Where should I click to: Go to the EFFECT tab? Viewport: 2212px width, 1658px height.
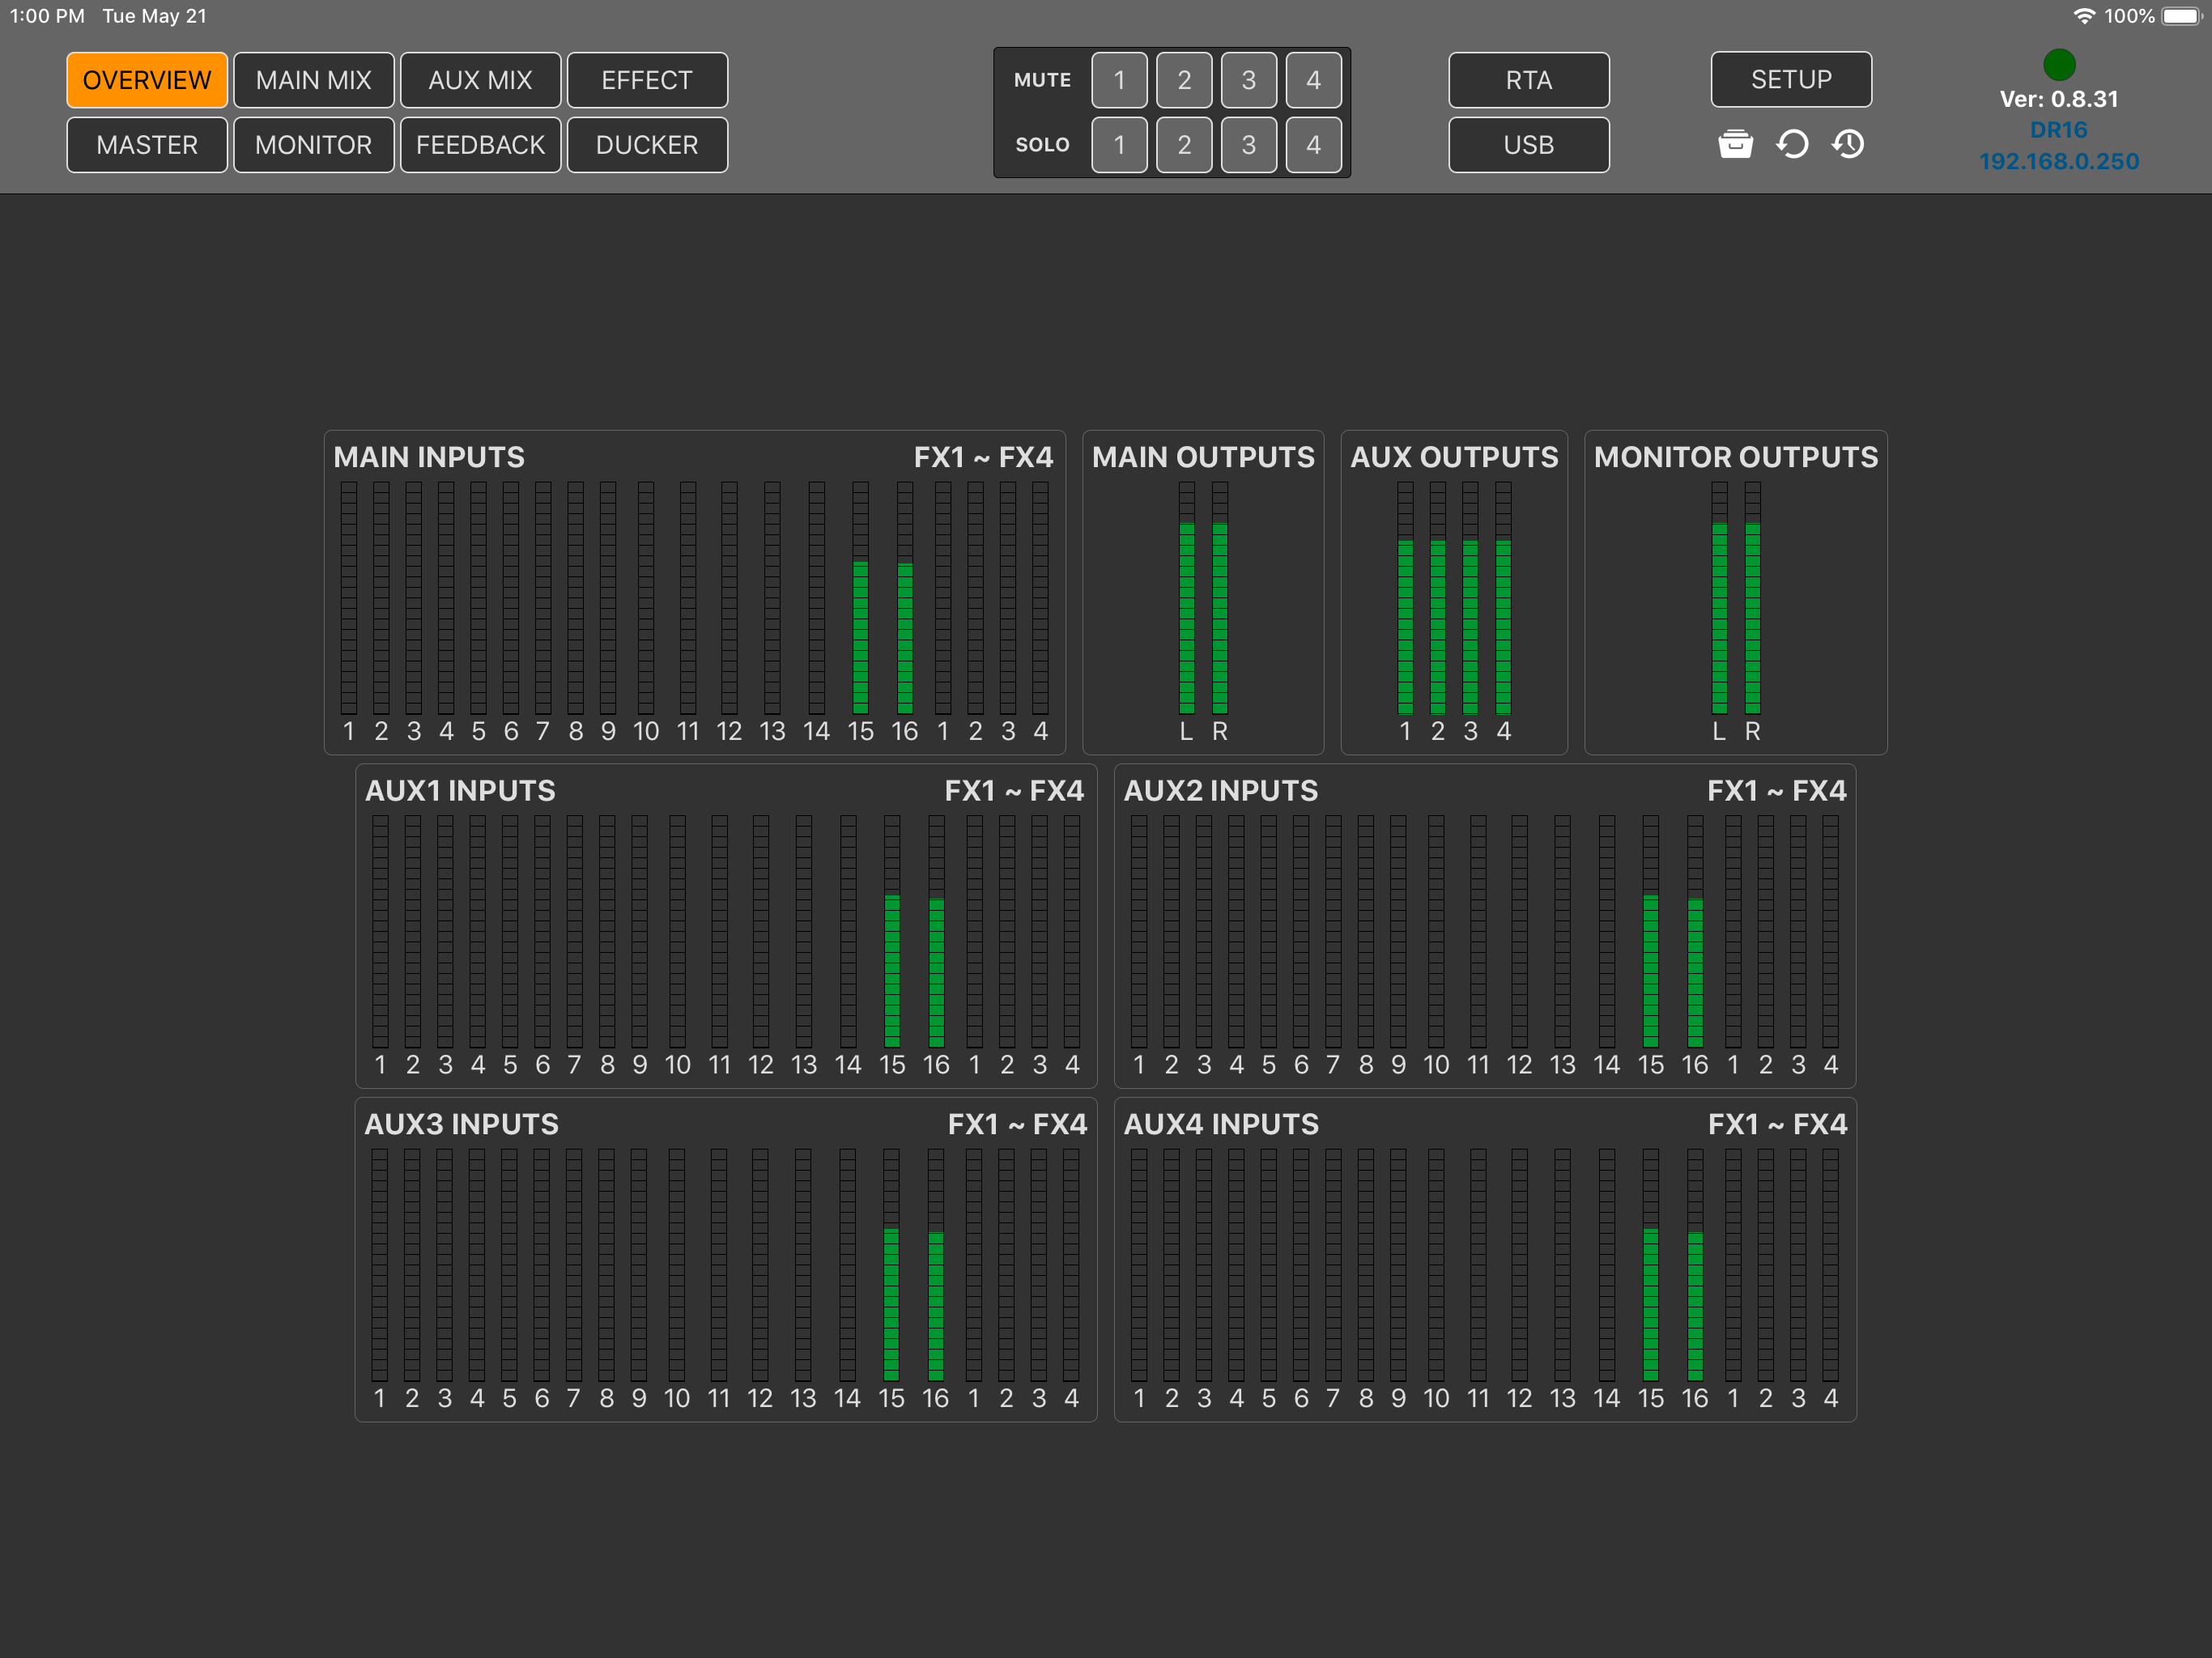647,80
